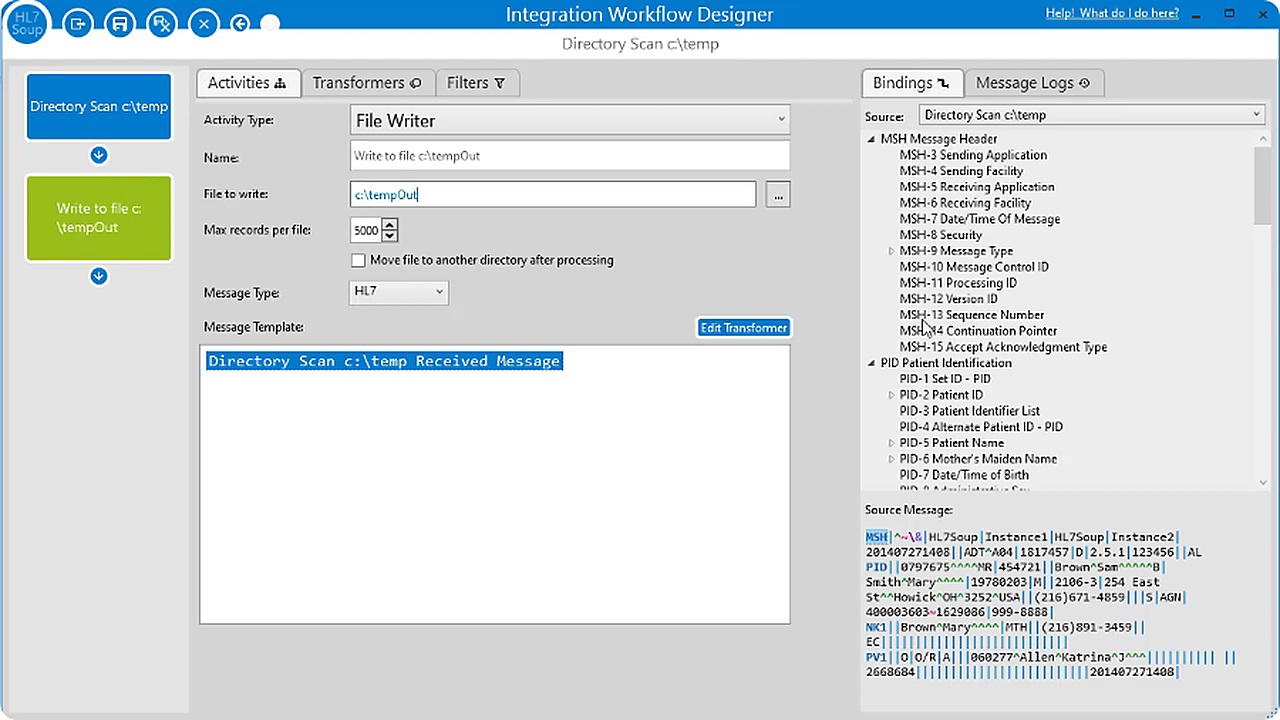Select PID-7 Date/Time of Birth

point(964,475)
